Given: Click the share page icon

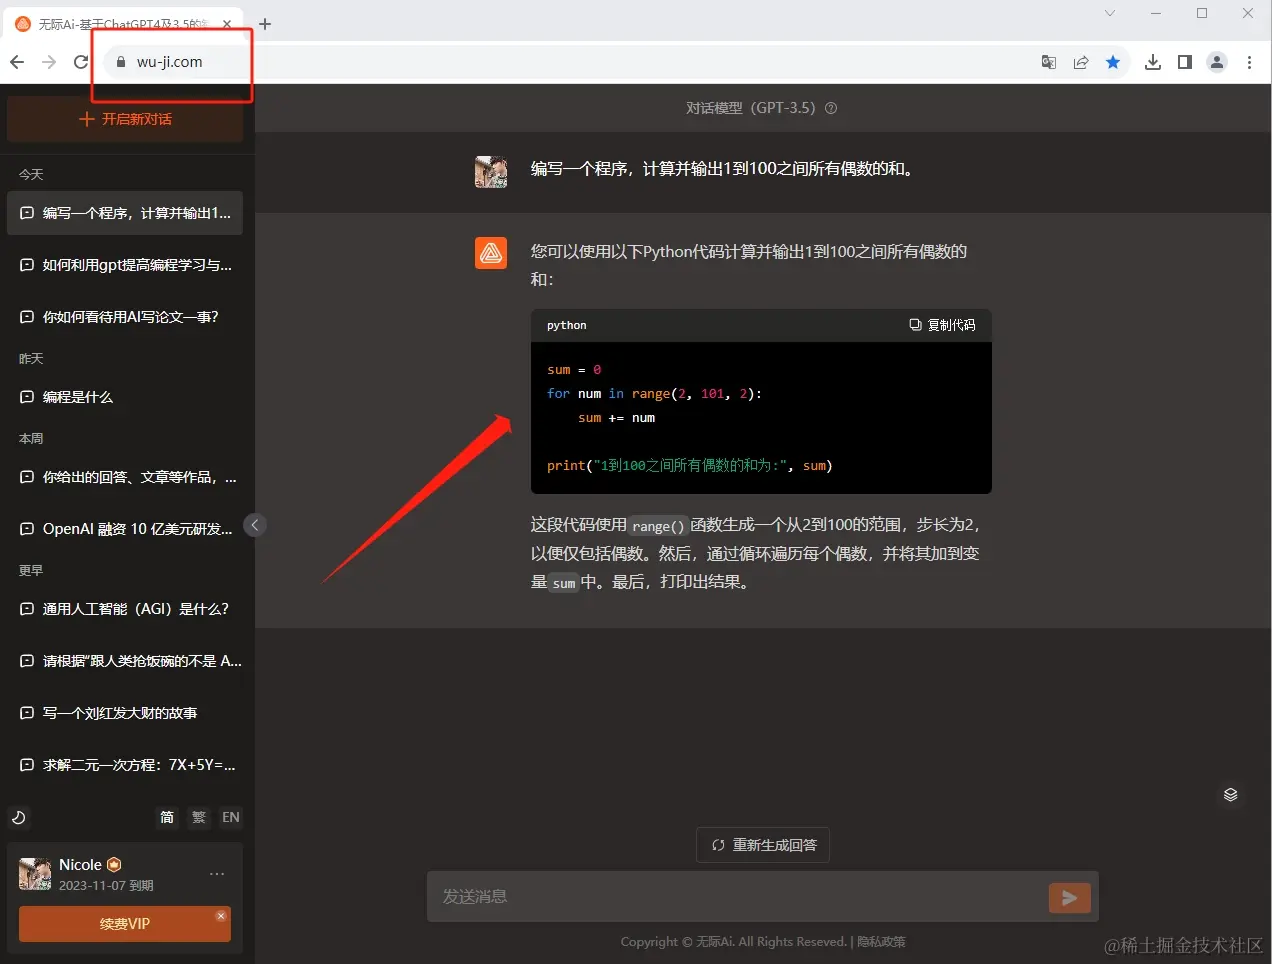Looking at the screenshot, I should pos(1081,62).
